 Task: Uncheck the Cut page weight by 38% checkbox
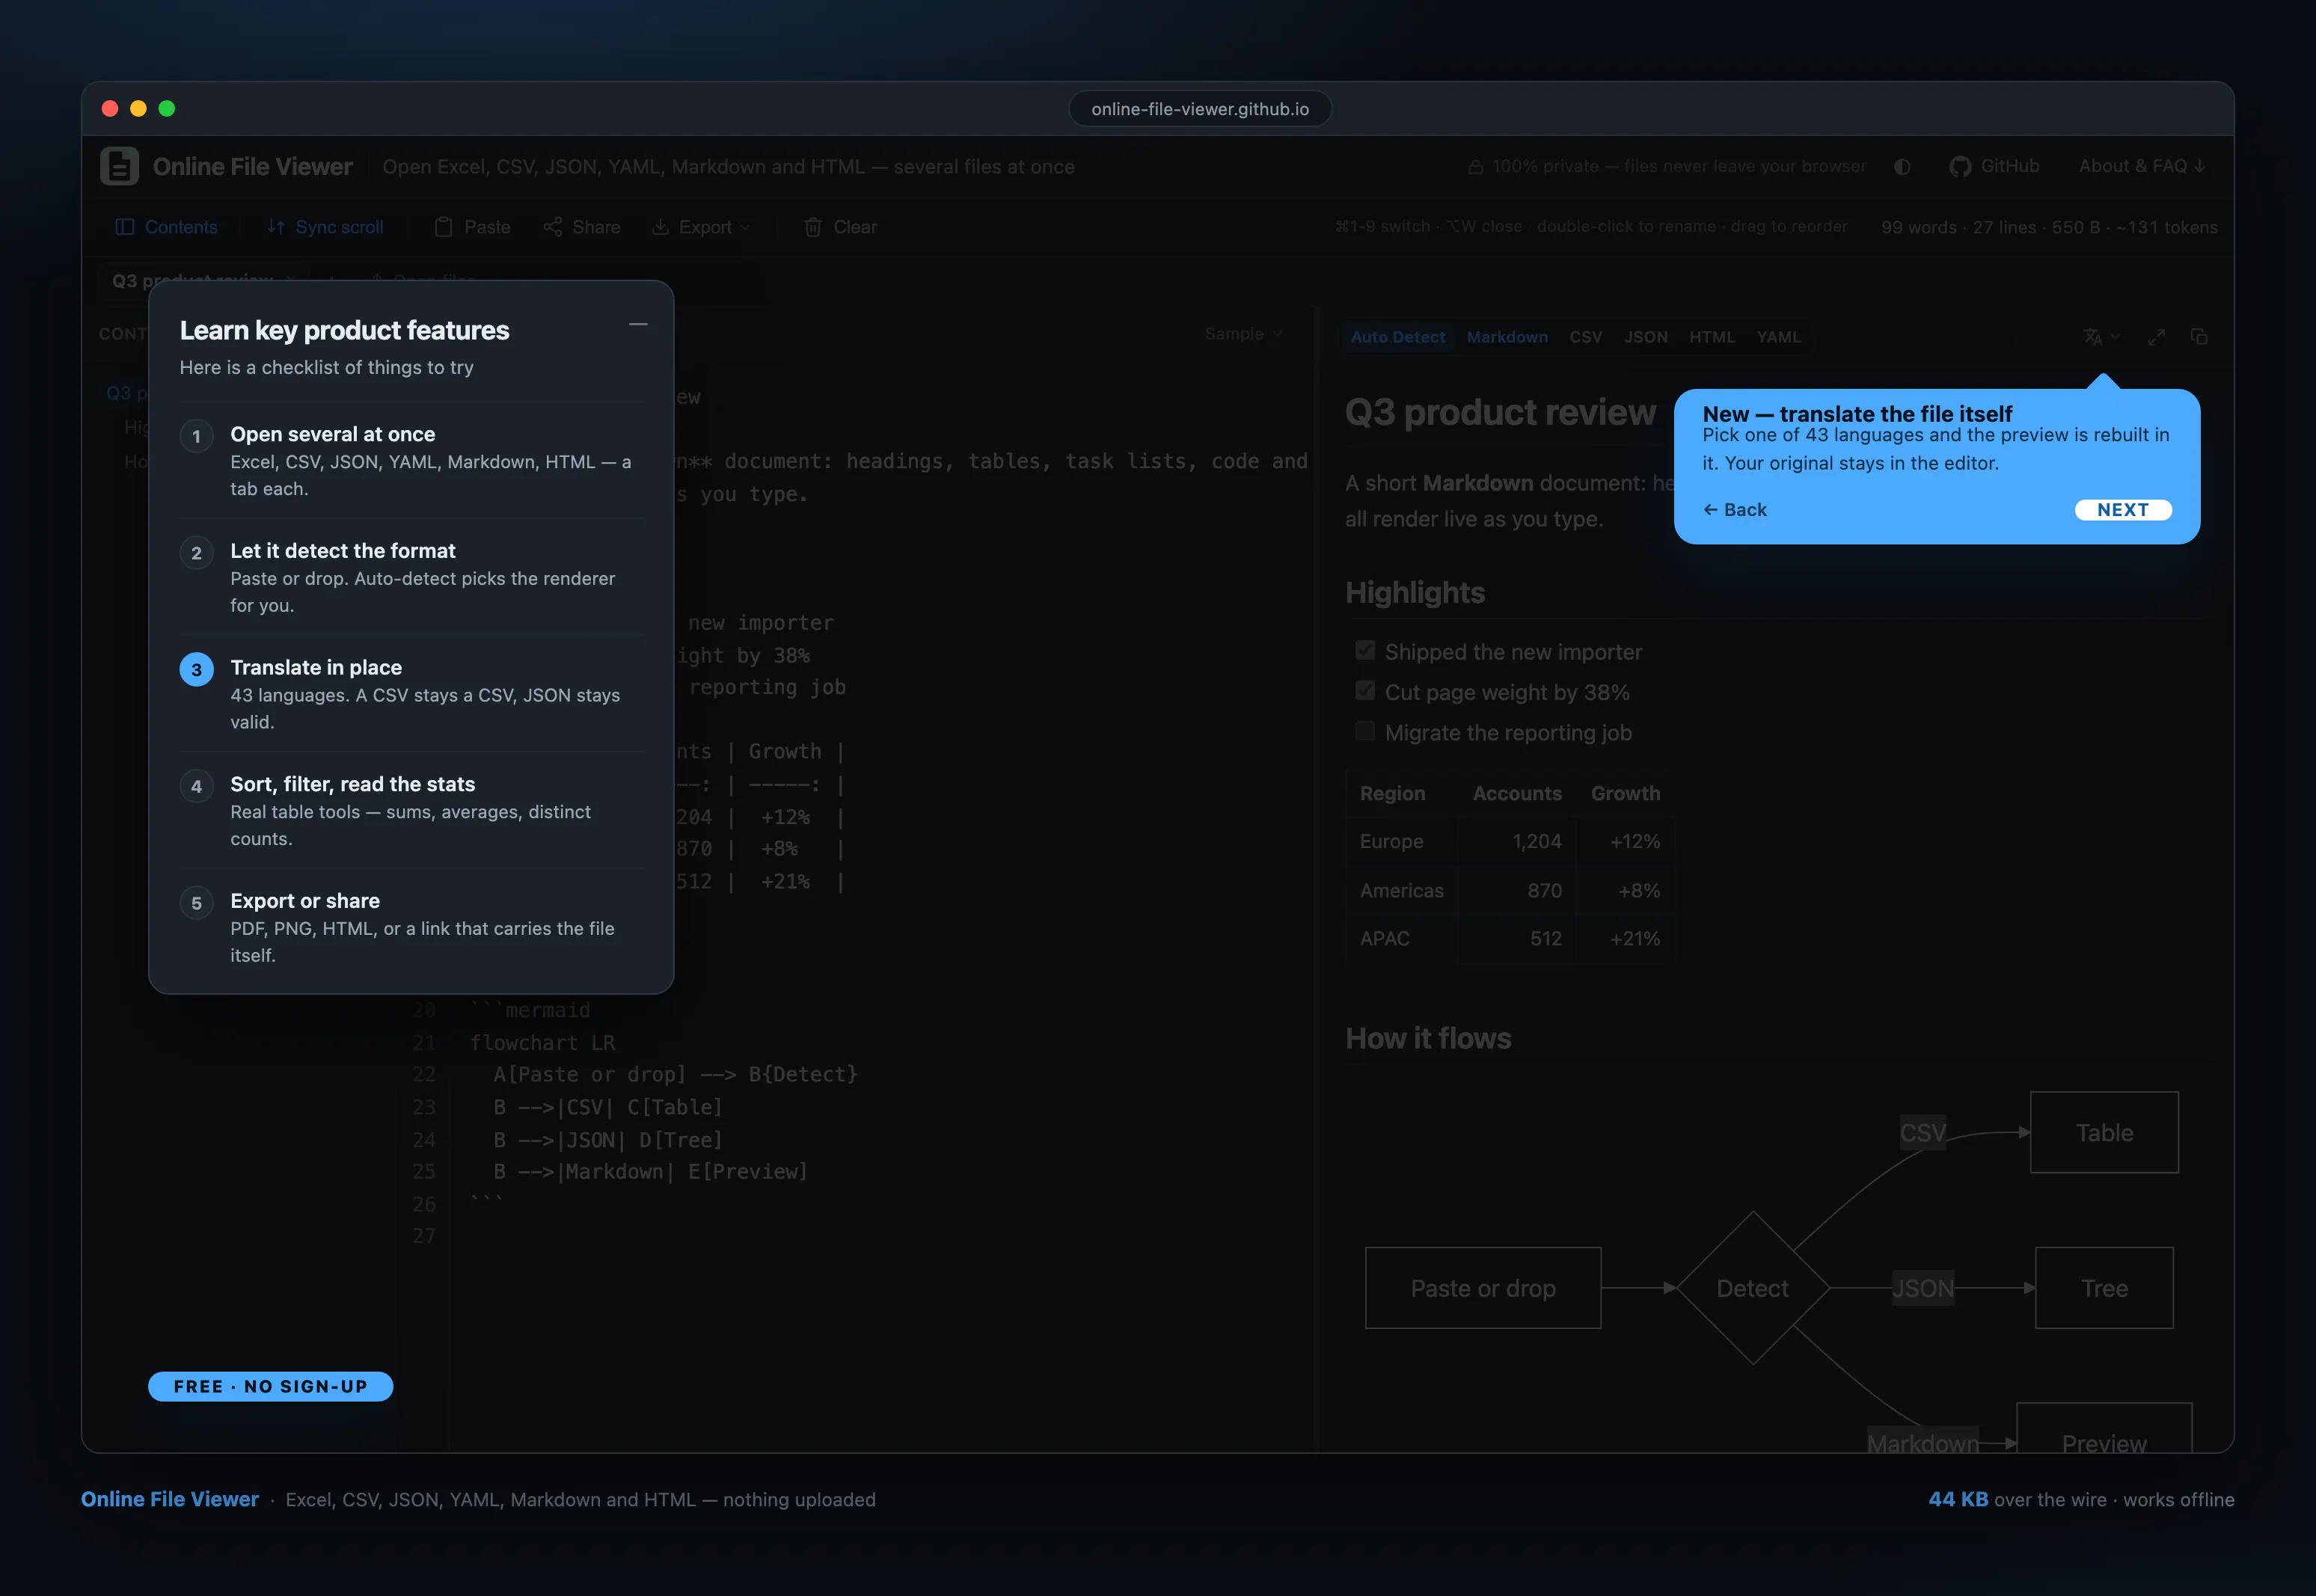[1365, 691]
